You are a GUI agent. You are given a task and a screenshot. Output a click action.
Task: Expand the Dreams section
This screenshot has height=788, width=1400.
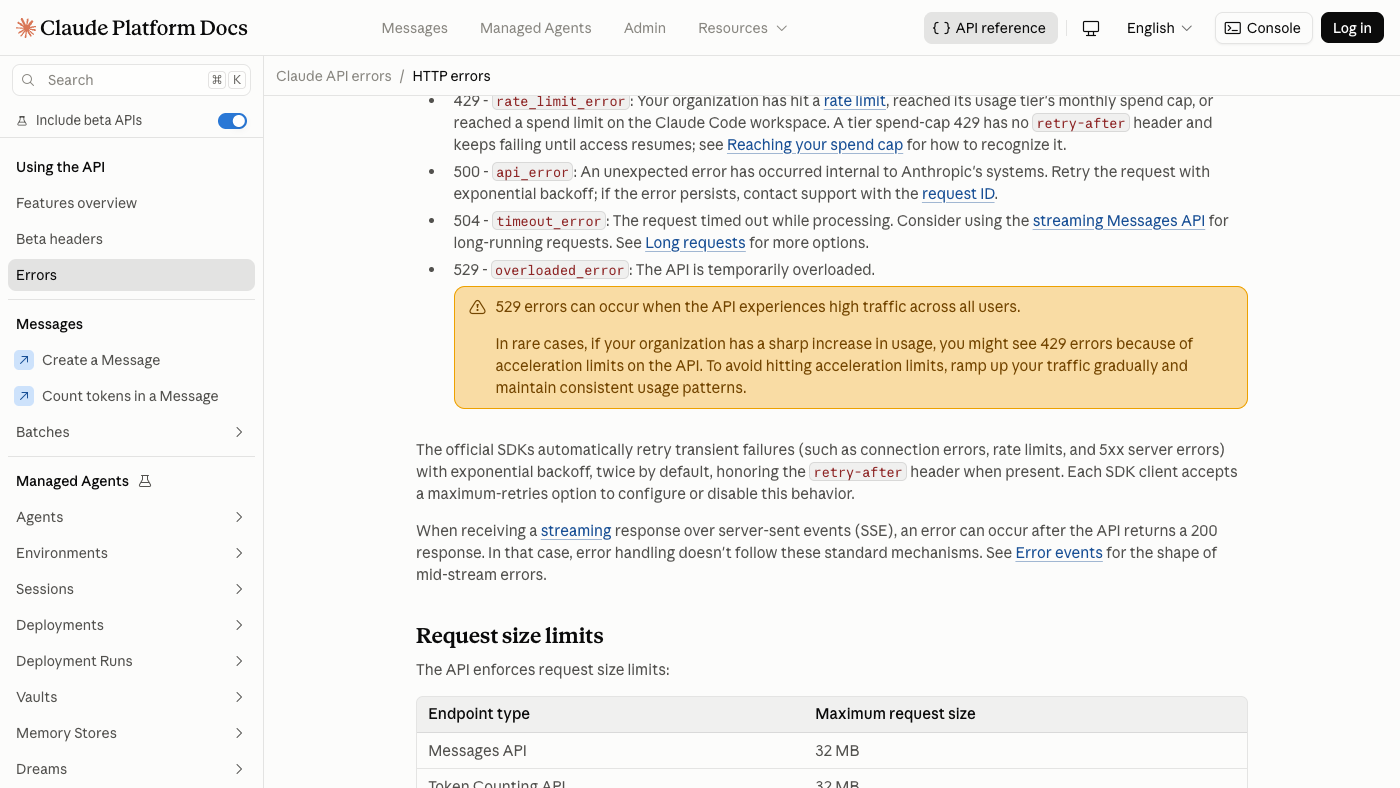(x=131, y=769)
